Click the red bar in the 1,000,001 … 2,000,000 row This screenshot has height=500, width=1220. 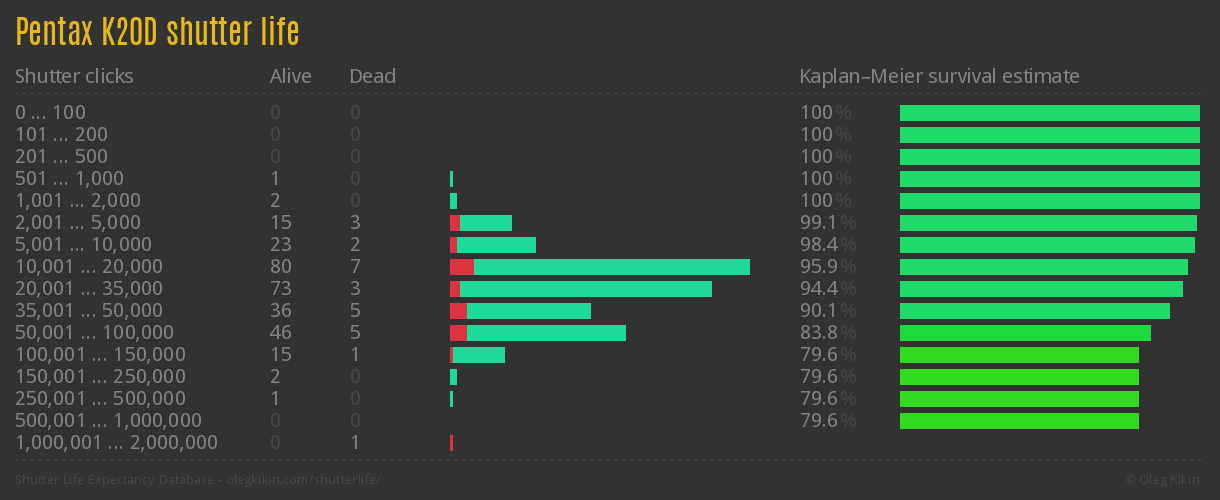pyautogui.click(x=451, y=443)
